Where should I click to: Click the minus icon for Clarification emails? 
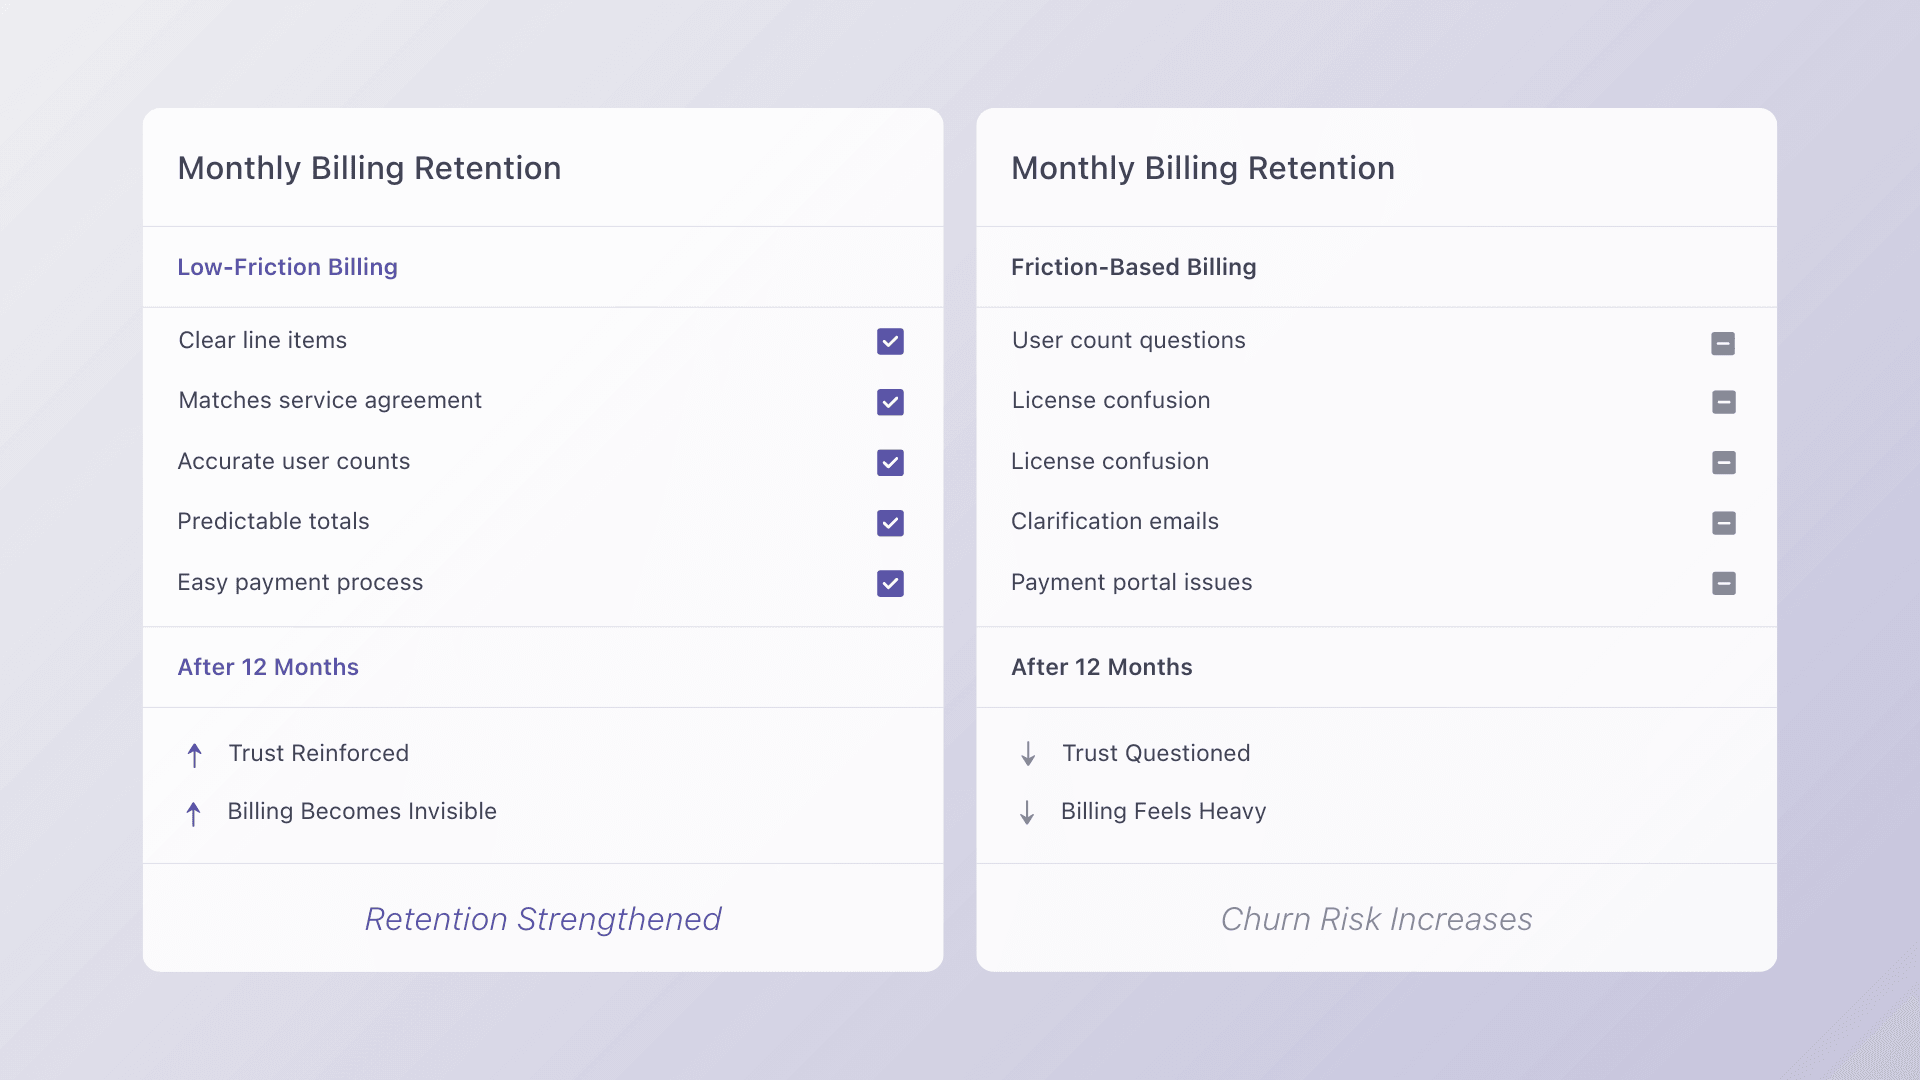[x=1723, y=523]
